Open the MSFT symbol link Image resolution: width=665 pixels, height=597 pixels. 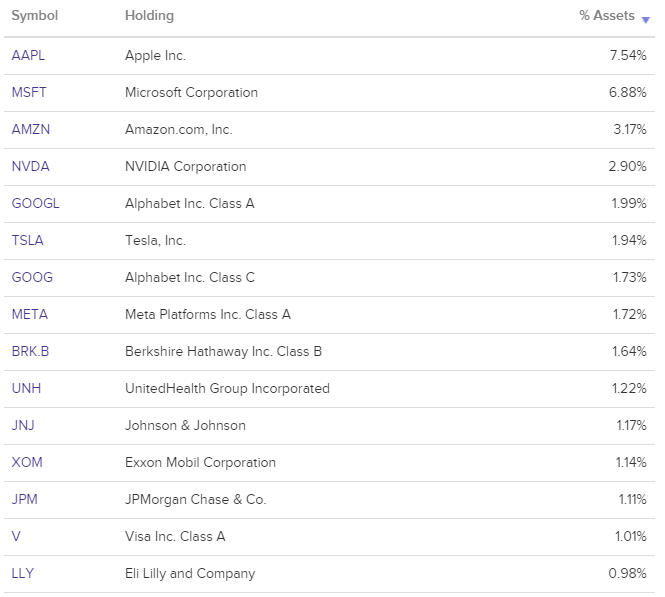[x=29, y=92]
